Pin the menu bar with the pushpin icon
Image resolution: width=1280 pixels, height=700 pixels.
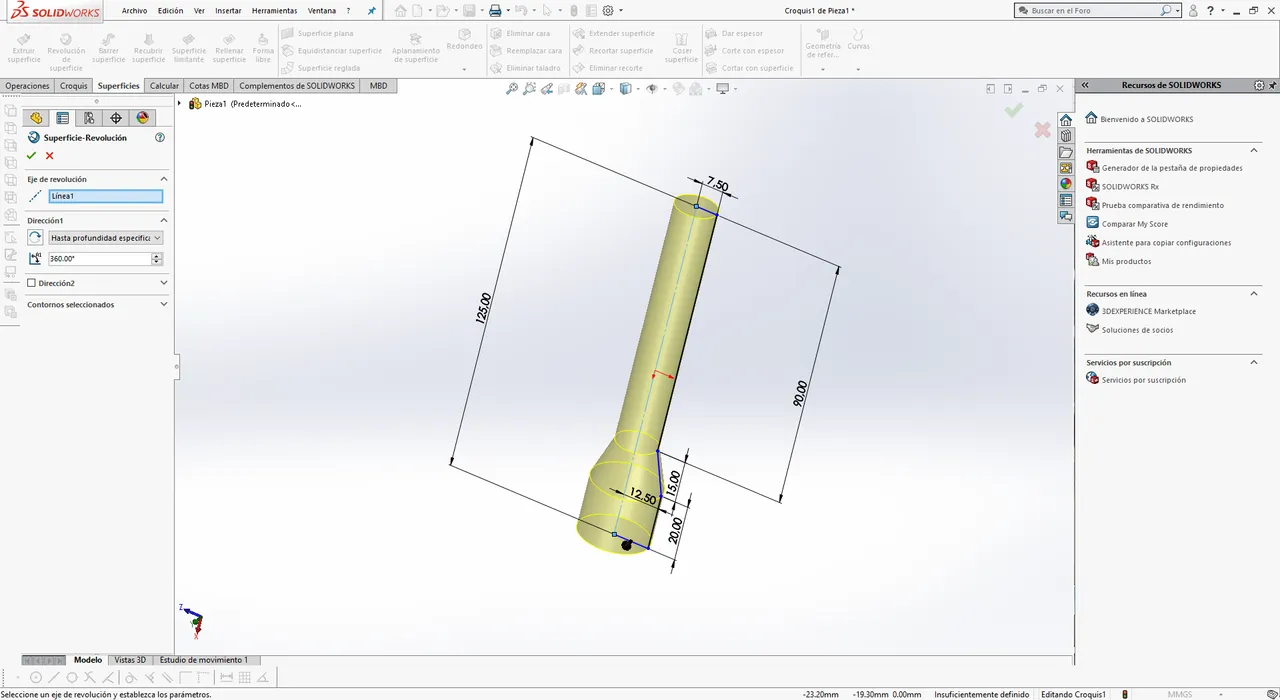coord(372,11)
